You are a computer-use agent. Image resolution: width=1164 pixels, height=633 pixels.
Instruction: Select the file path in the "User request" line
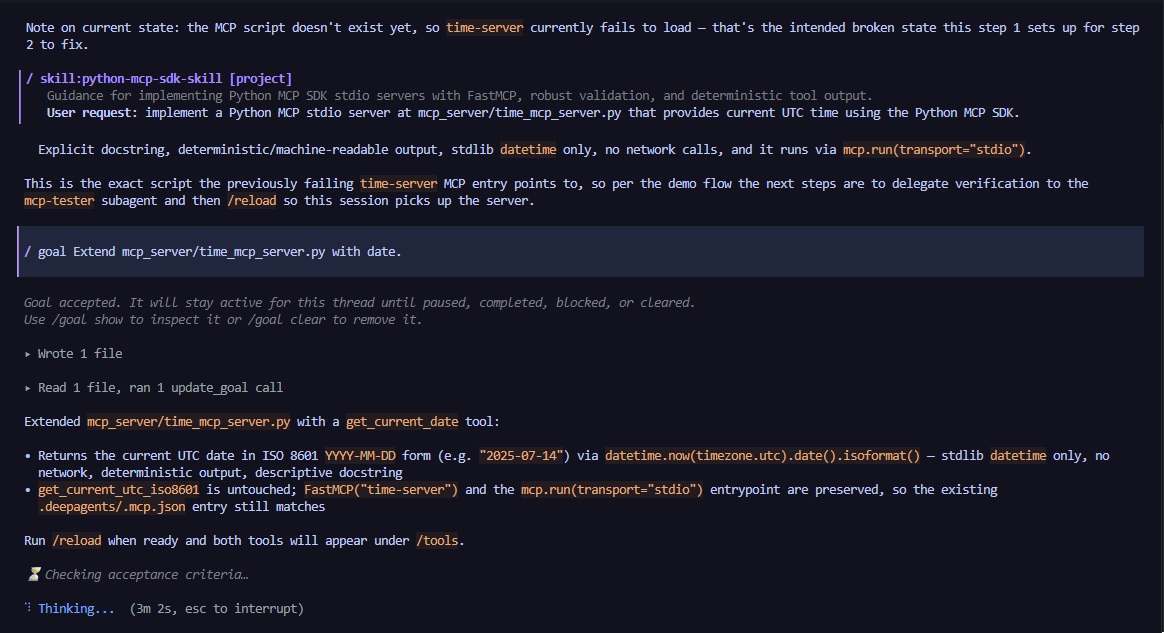[x=520, y=113]
